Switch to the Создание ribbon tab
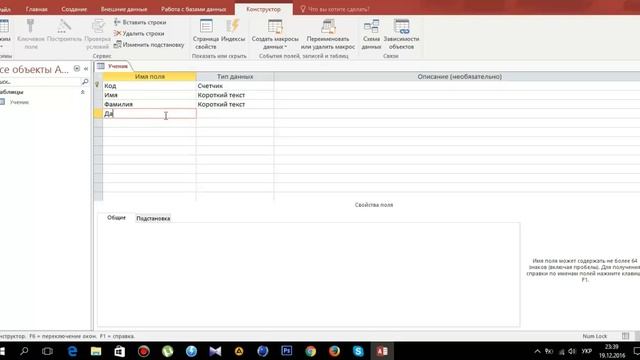640x360 pixels. click(74, 9)
